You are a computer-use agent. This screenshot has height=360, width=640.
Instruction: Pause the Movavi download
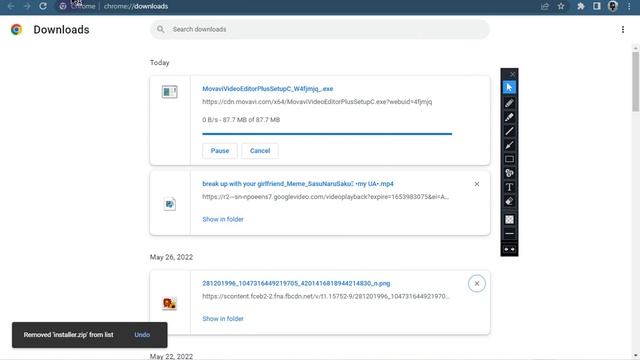coord(220,151)
